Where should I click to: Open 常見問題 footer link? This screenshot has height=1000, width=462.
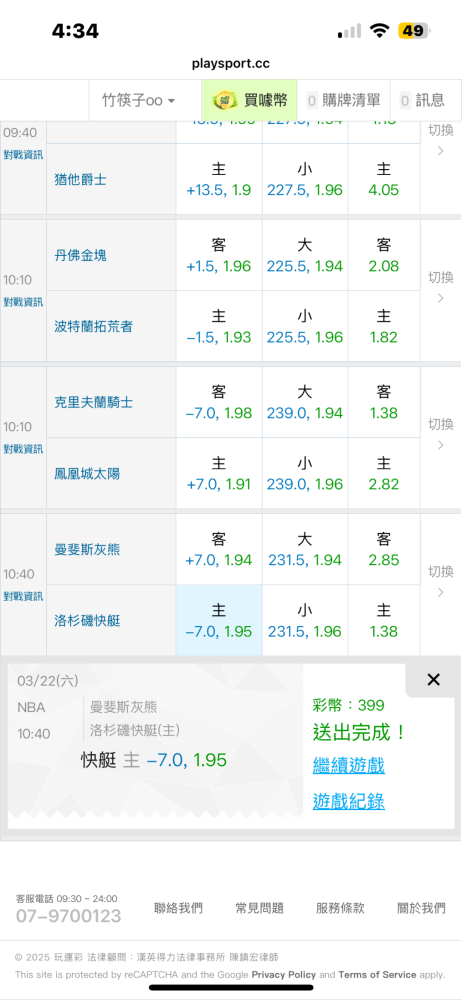click(259, 909)
